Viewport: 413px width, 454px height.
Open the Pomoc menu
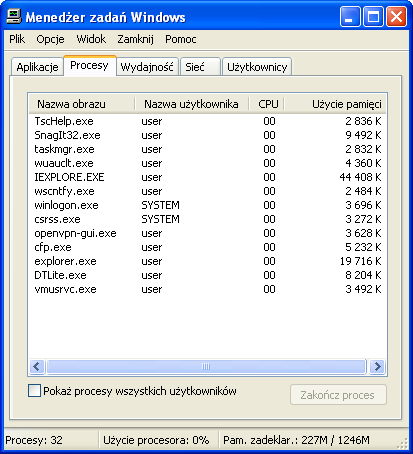click(181, 39)
